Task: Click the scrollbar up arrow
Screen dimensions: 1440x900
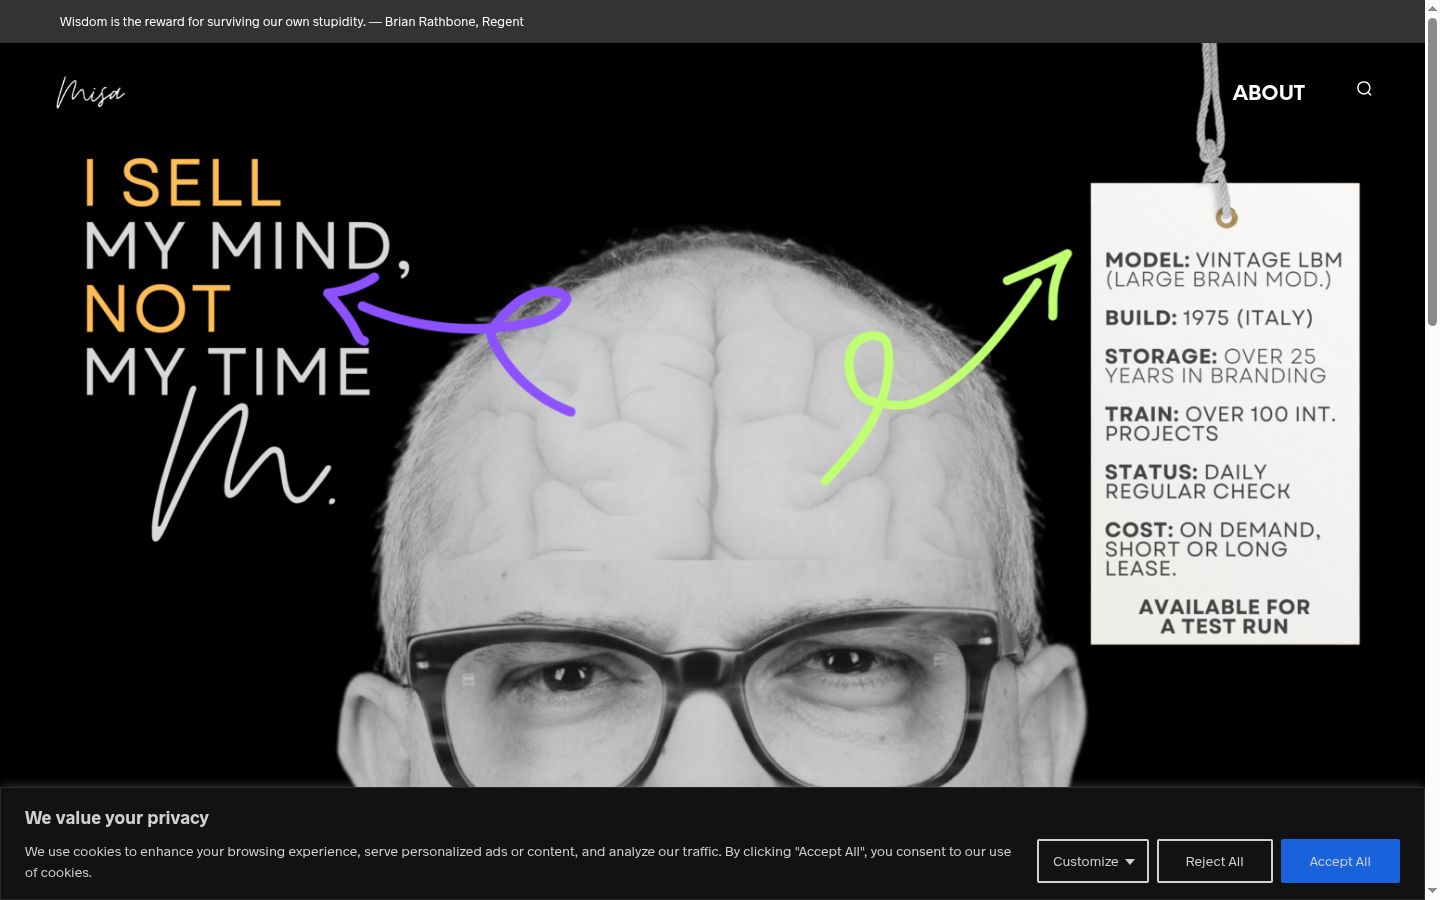Action: click(1432, 8)
